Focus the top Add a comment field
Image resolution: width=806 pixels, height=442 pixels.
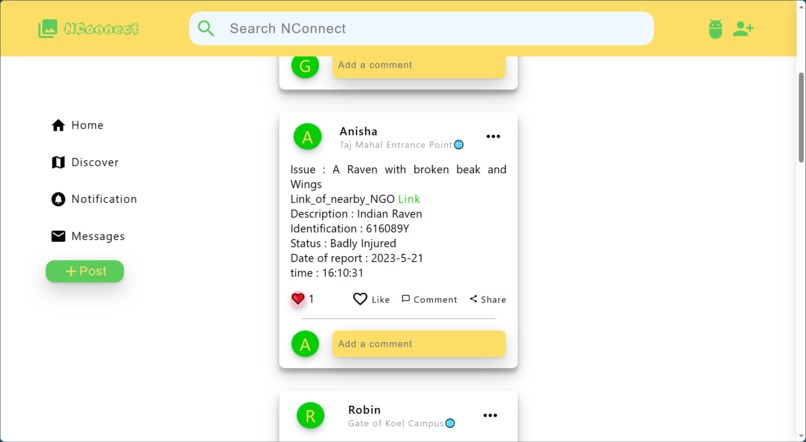419,67
